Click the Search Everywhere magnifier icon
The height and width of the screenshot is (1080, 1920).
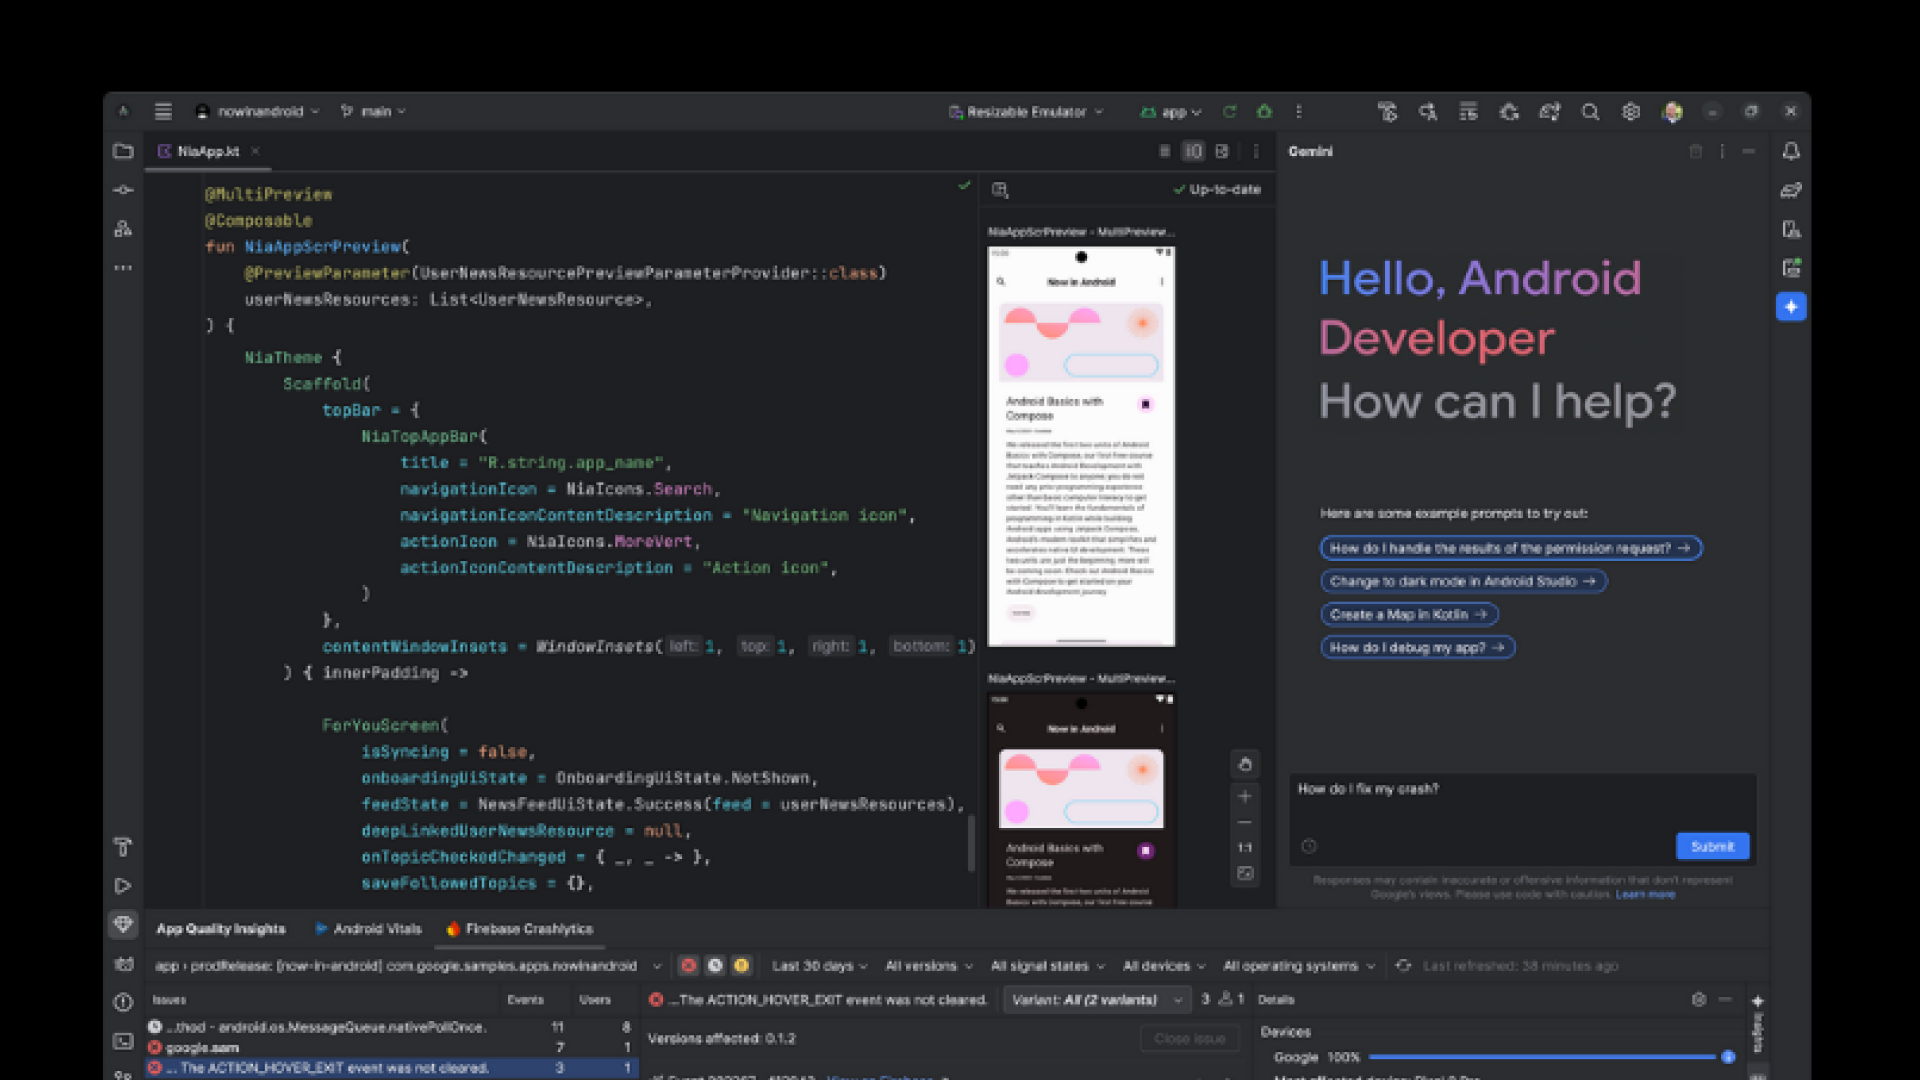(x=1589, y=112)
